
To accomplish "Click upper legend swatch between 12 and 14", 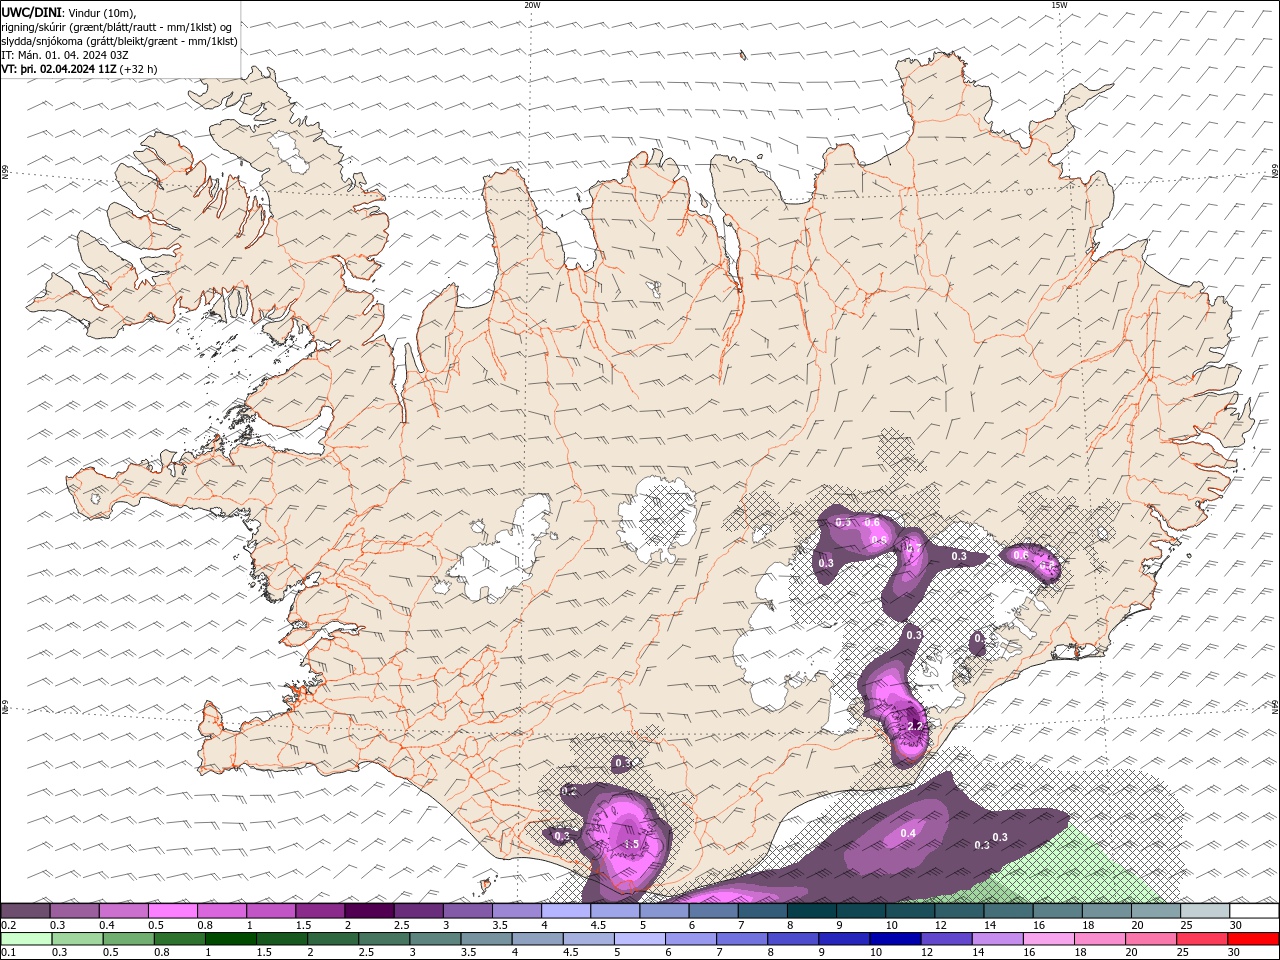I will pos(959,911).
